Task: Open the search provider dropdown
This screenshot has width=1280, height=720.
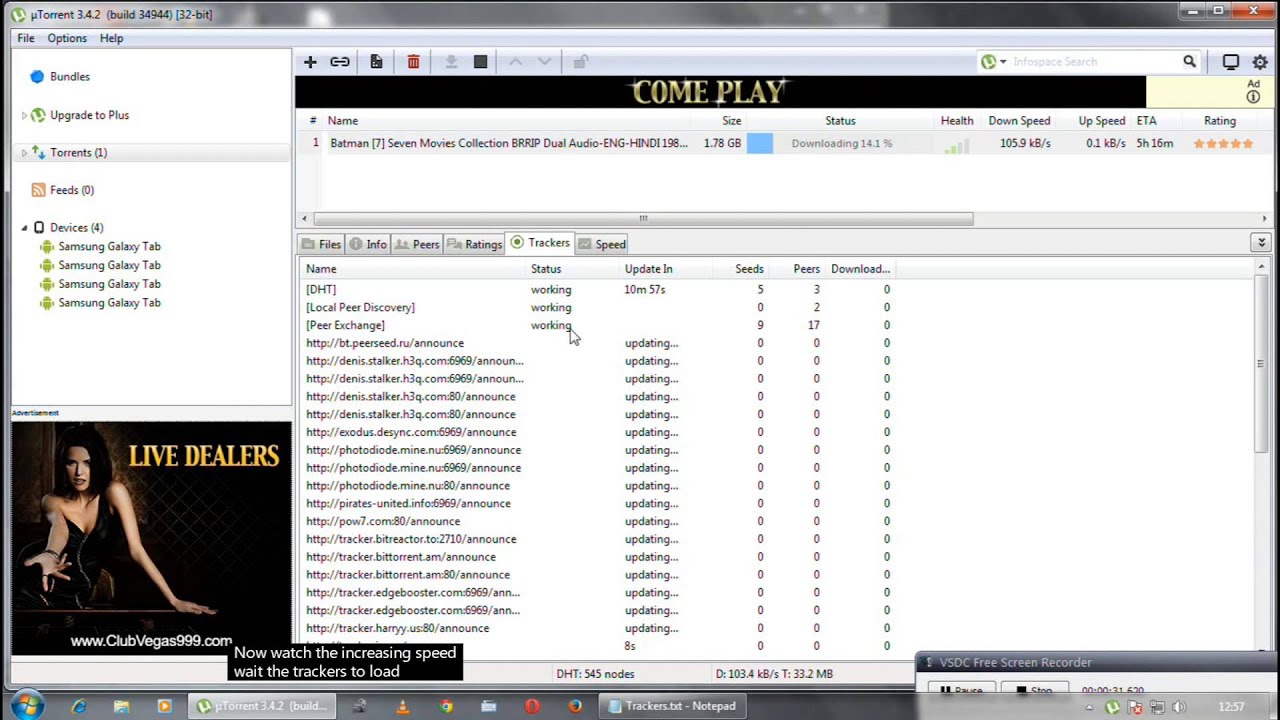Action: click(x=1003, y=62)
